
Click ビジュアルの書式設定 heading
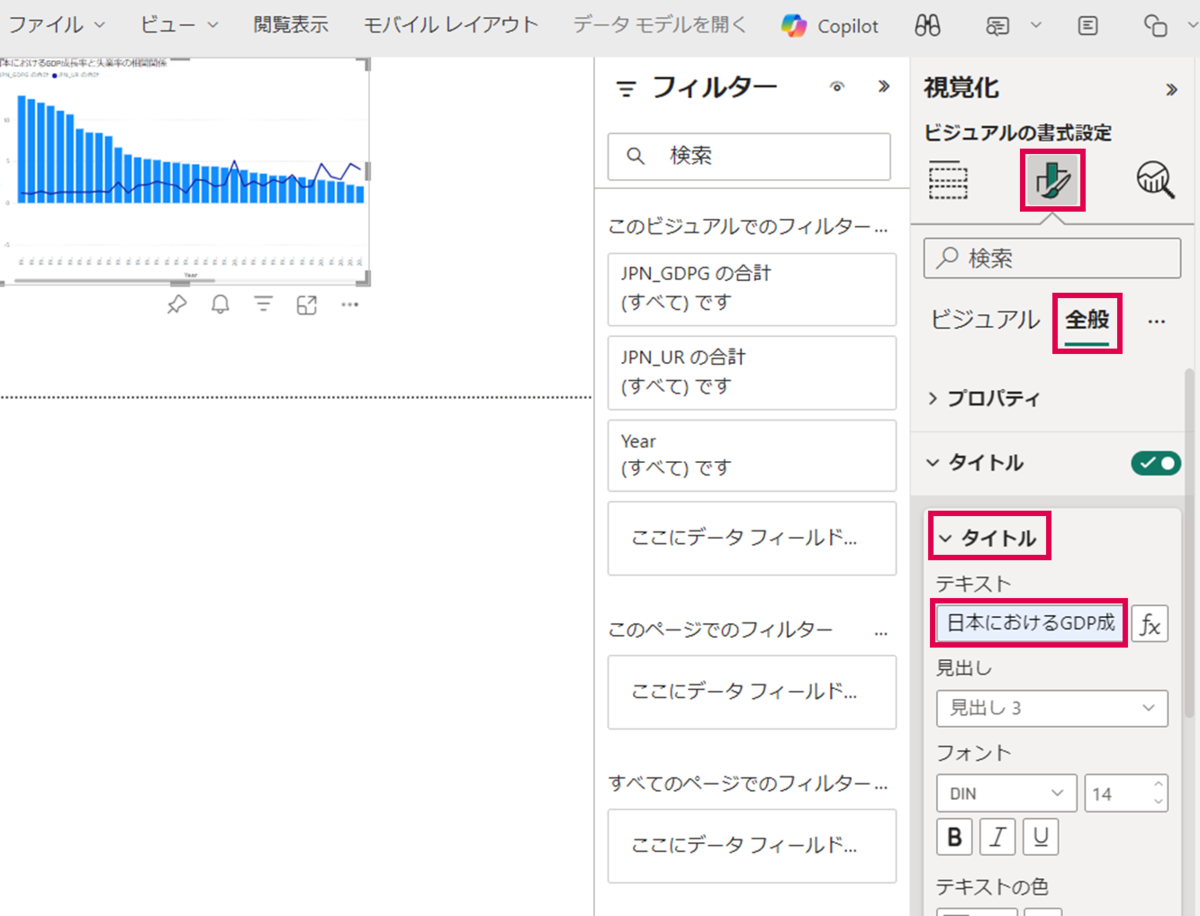click(1018, 134)
